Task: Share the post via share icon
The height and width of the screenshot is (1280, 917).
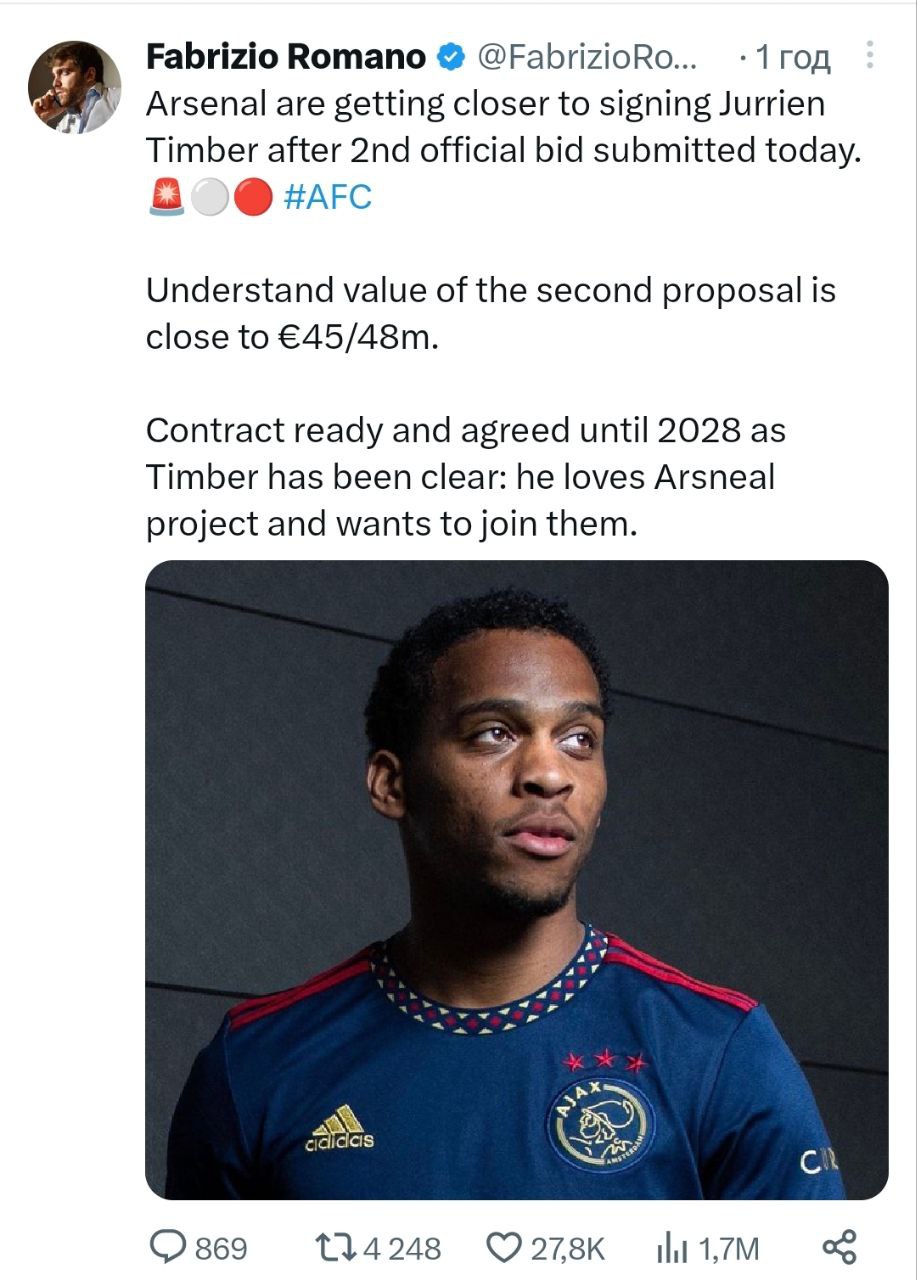Action: (839, 1246)
